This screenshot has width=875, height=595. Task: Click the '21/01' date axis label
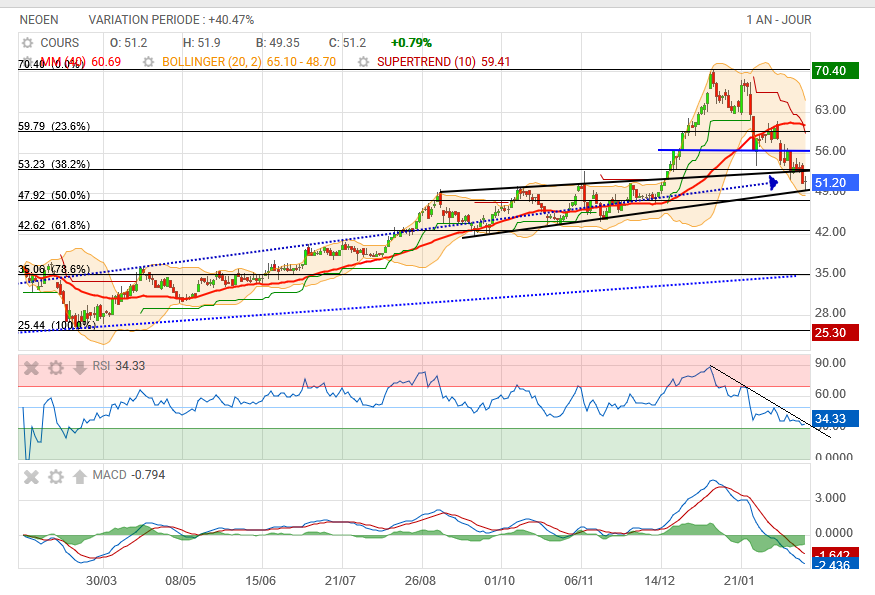[739, 580]
